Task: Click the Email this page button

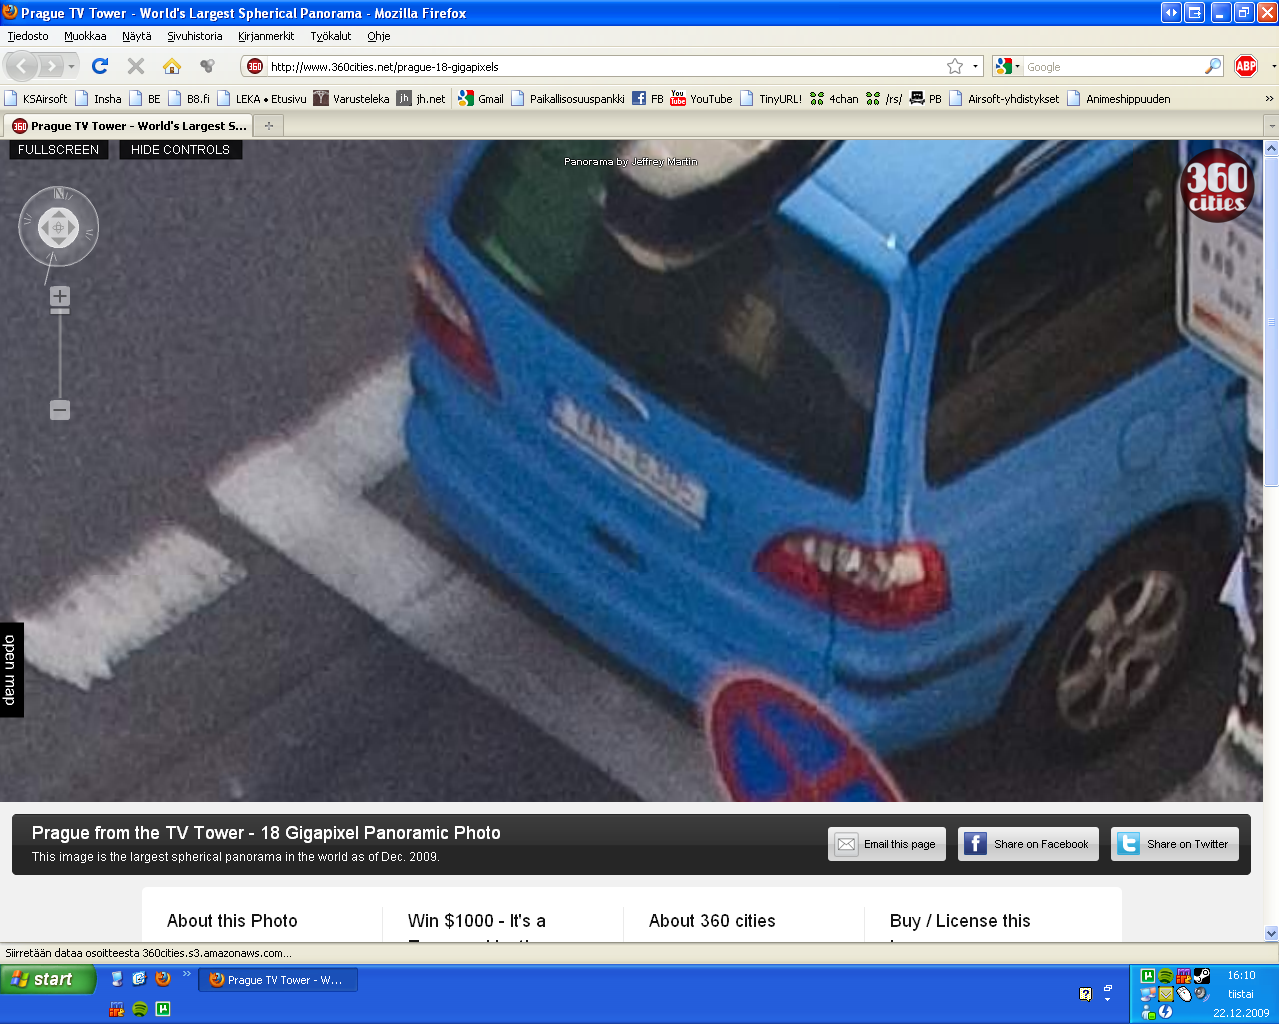Action: pos(887,844)
